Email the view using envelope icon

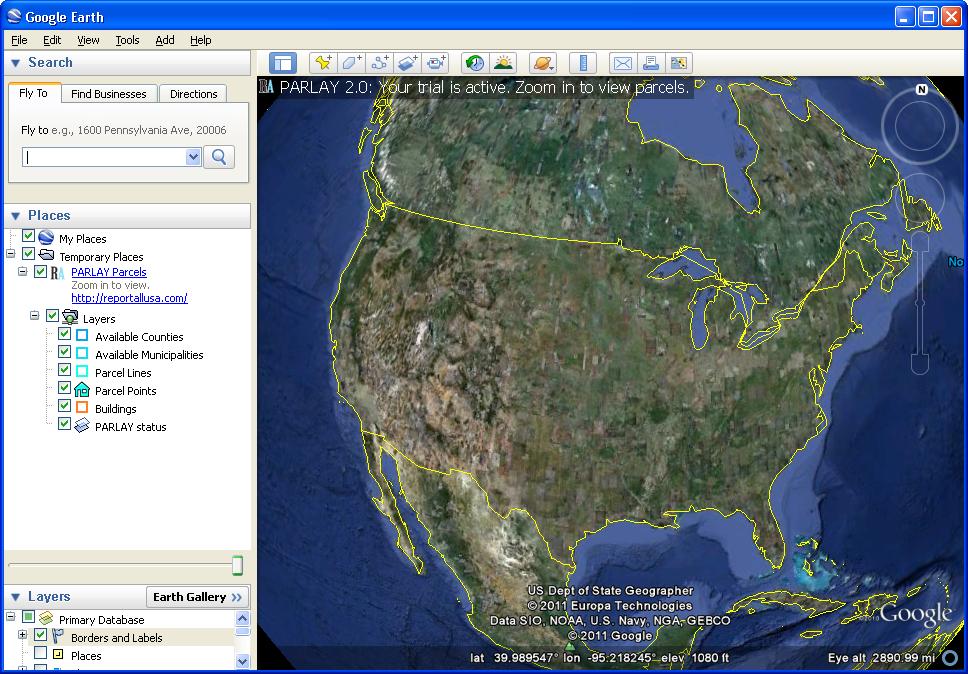point(623,63)
